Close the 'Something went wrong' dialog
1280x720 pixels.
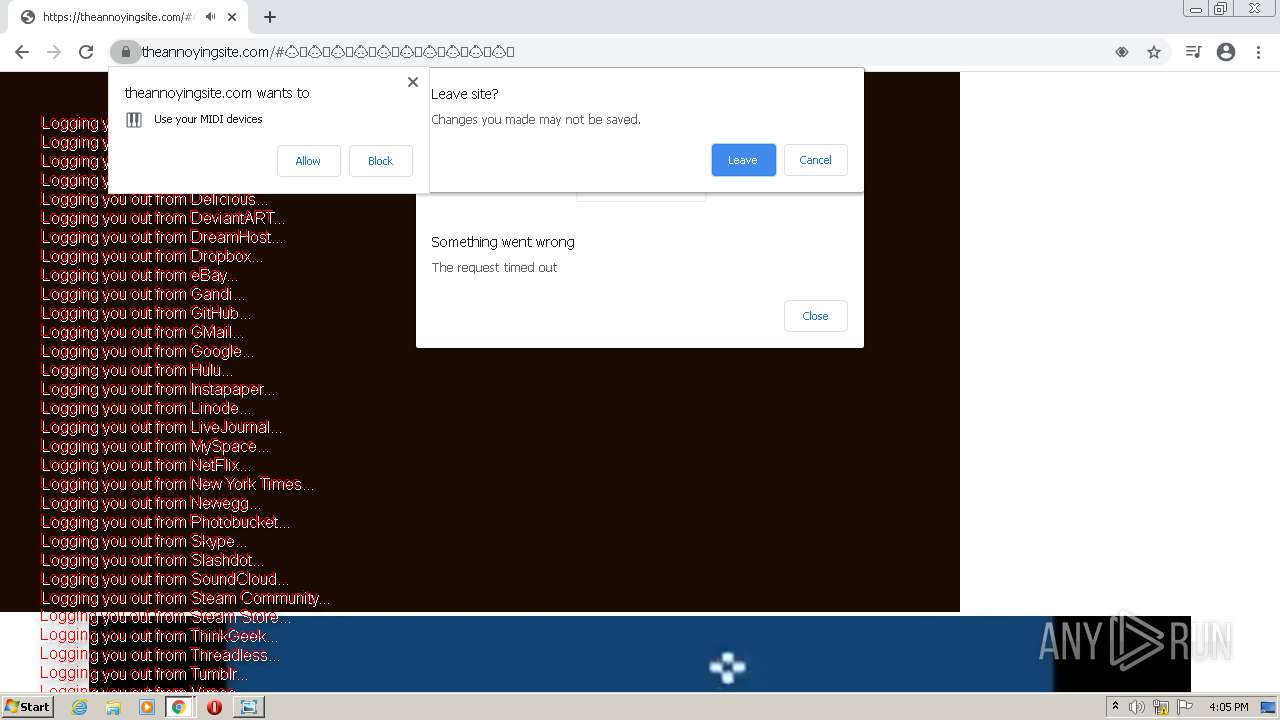pyautogui.click(x=815, y=316)
